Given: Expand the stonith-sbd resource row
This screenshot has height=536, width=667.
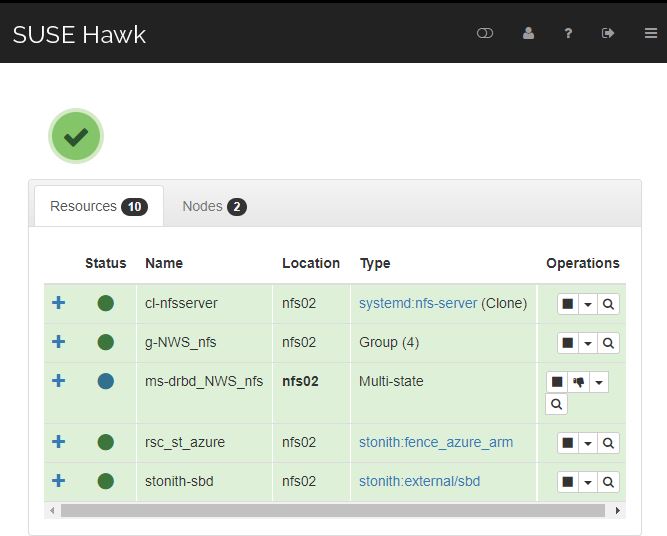Looking at the screenshot, I should pyautogui.click(x=59, y=481).
